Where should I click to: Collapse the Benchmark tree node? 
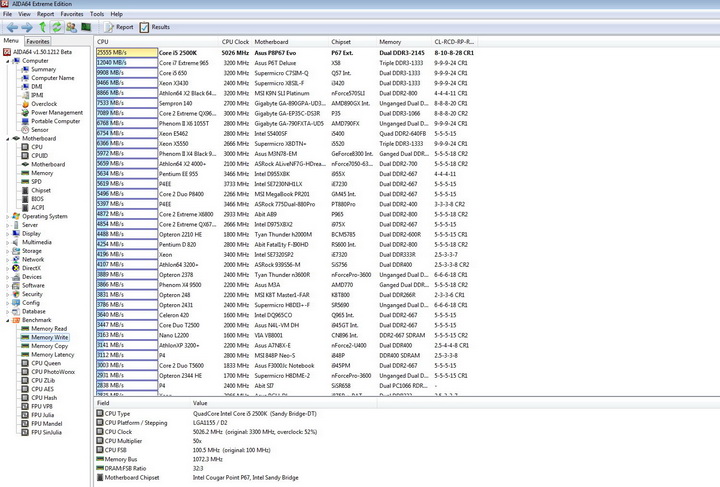[7, 320]
